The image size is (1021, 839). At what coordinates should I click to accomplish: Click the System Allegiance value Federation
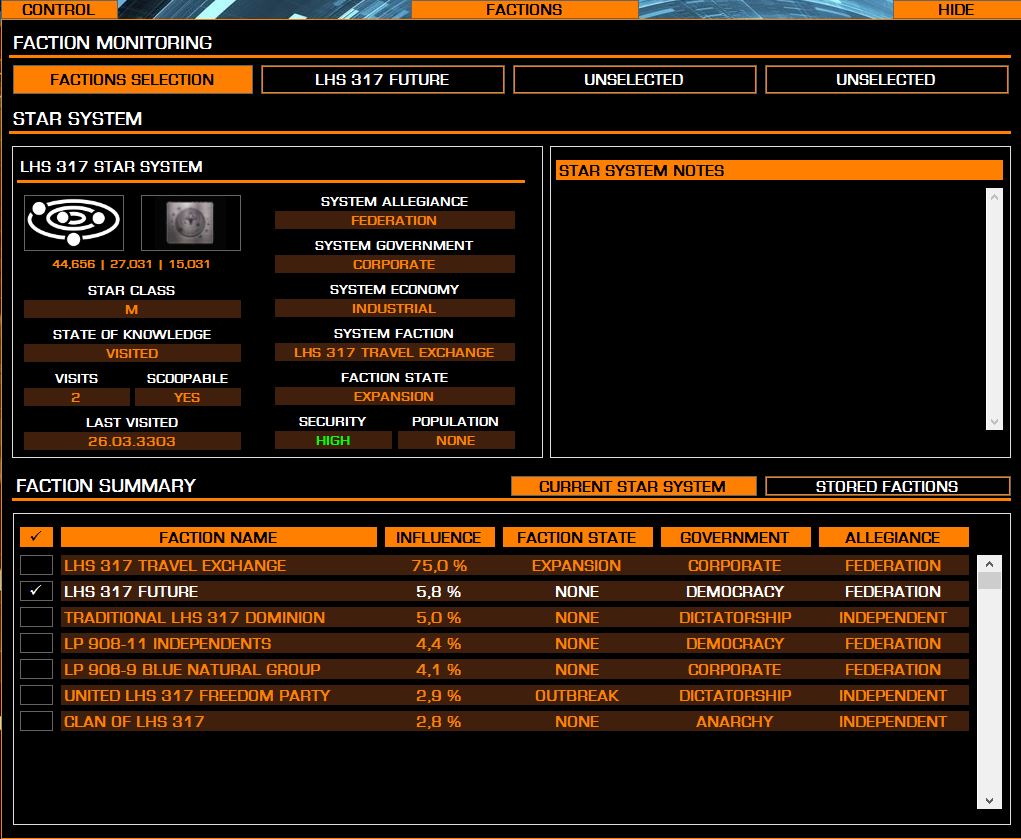point(395,220)
